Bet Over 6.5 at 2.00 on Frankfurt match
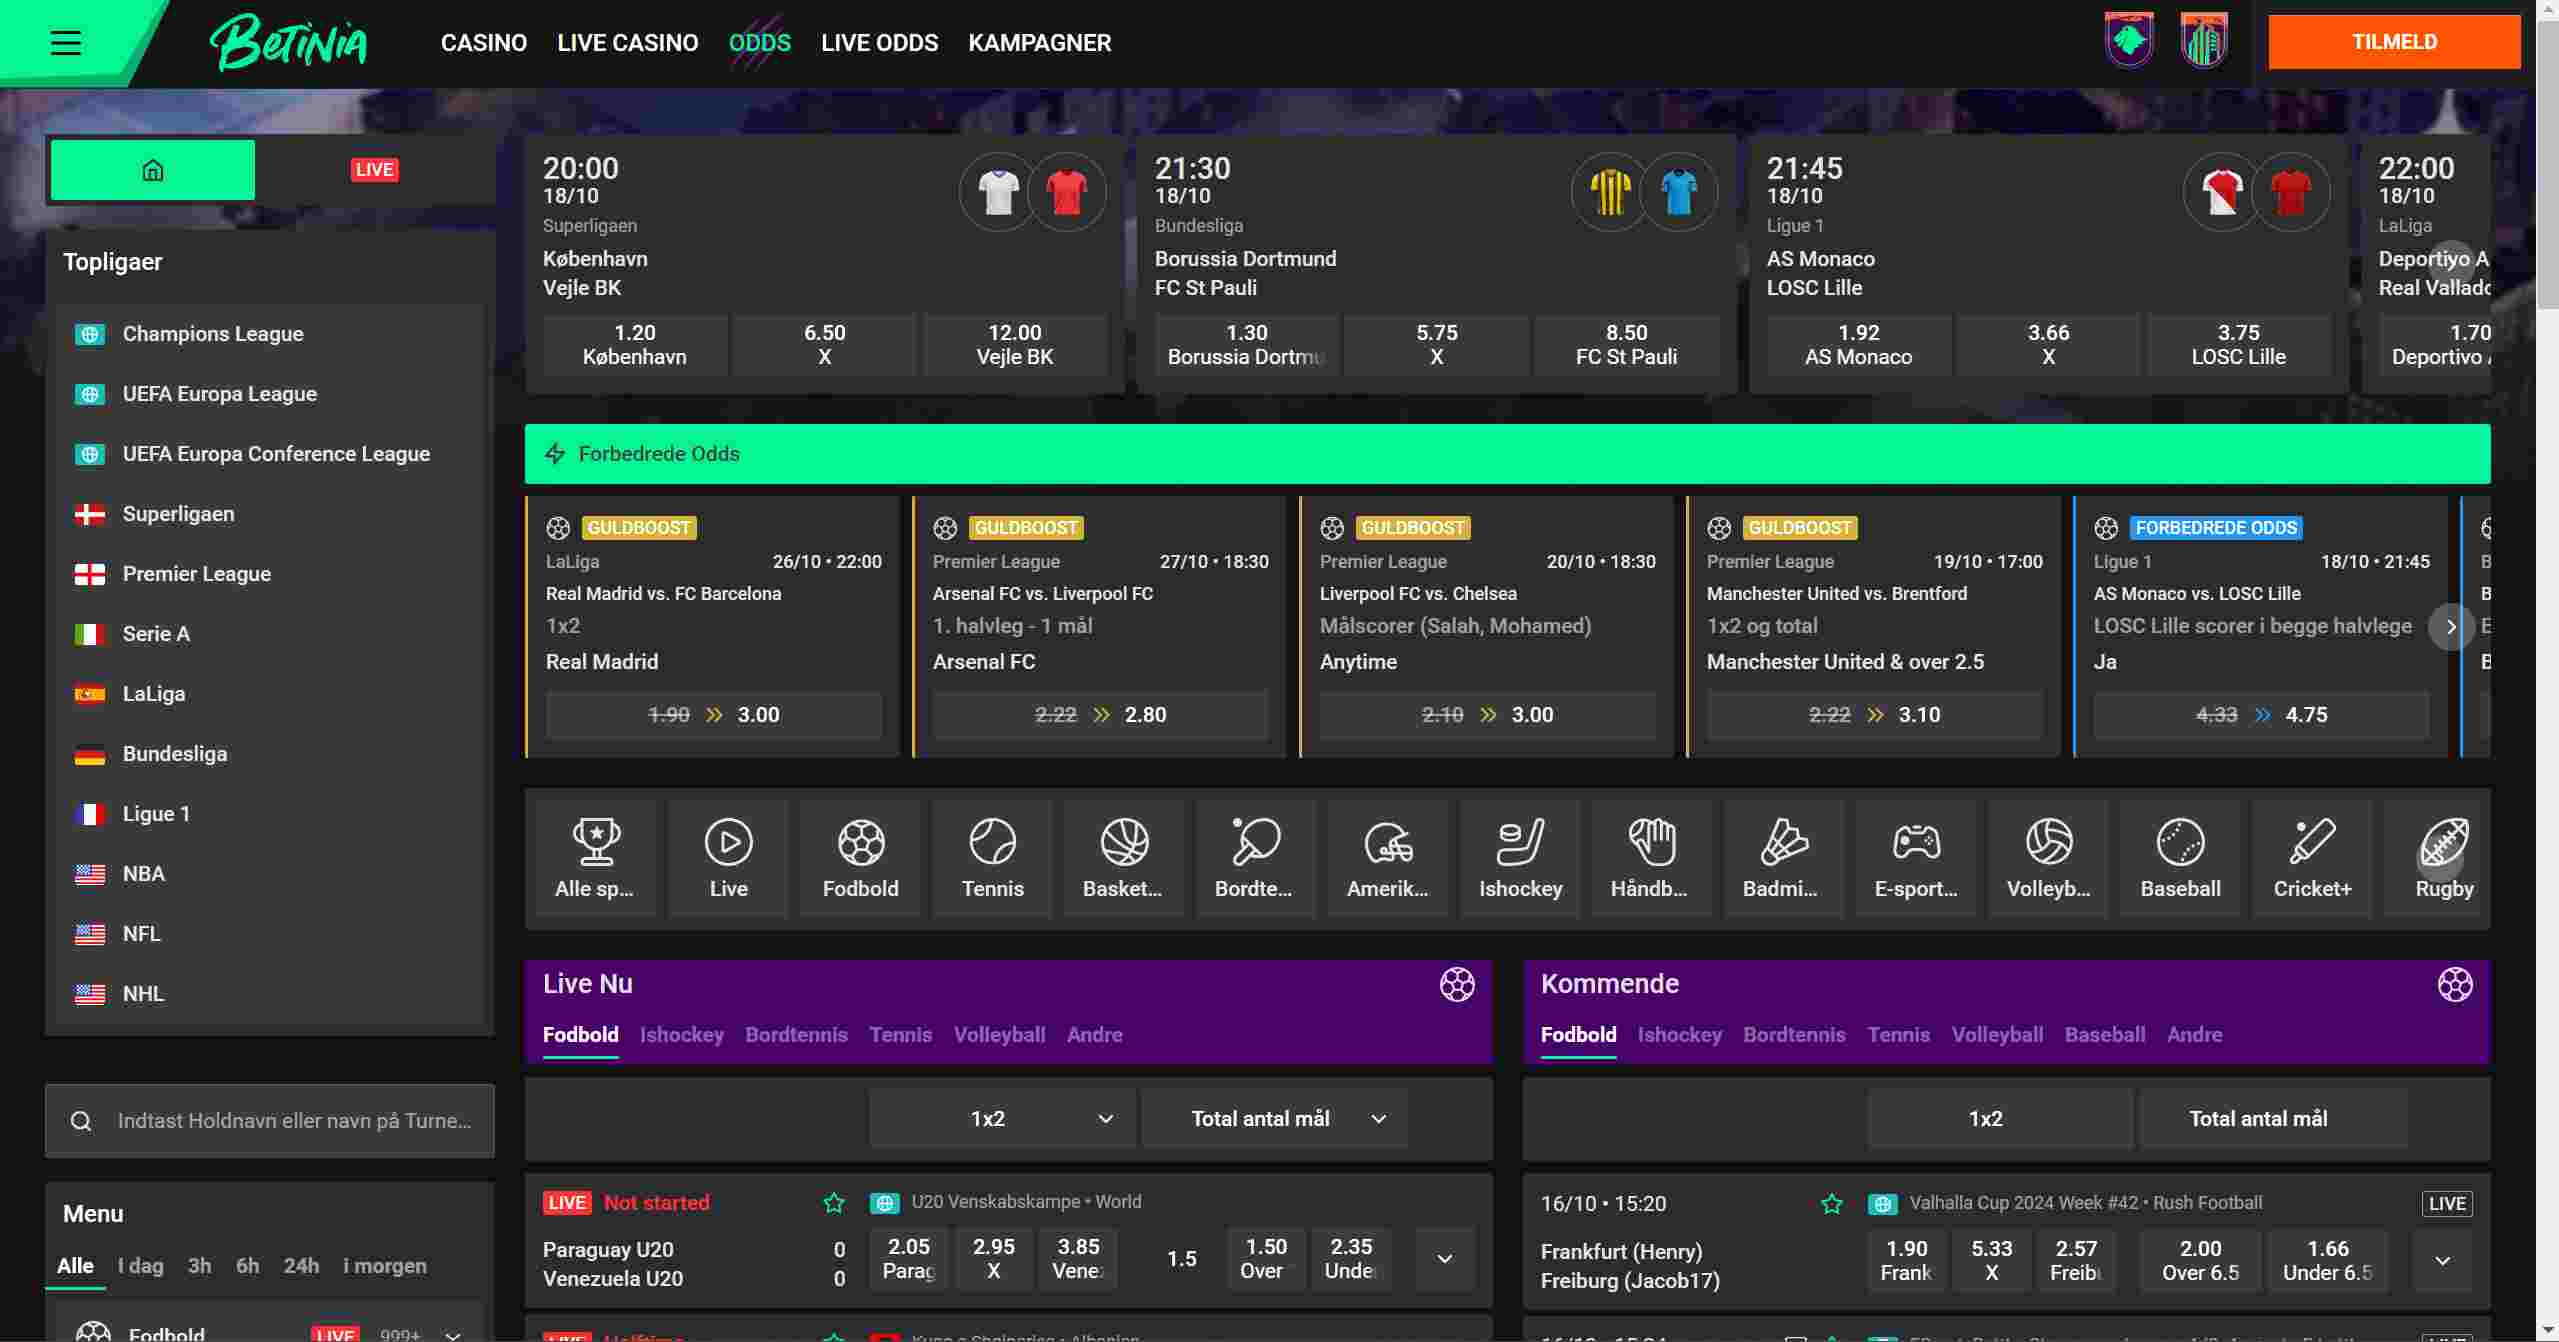 coord(2201,1261)
